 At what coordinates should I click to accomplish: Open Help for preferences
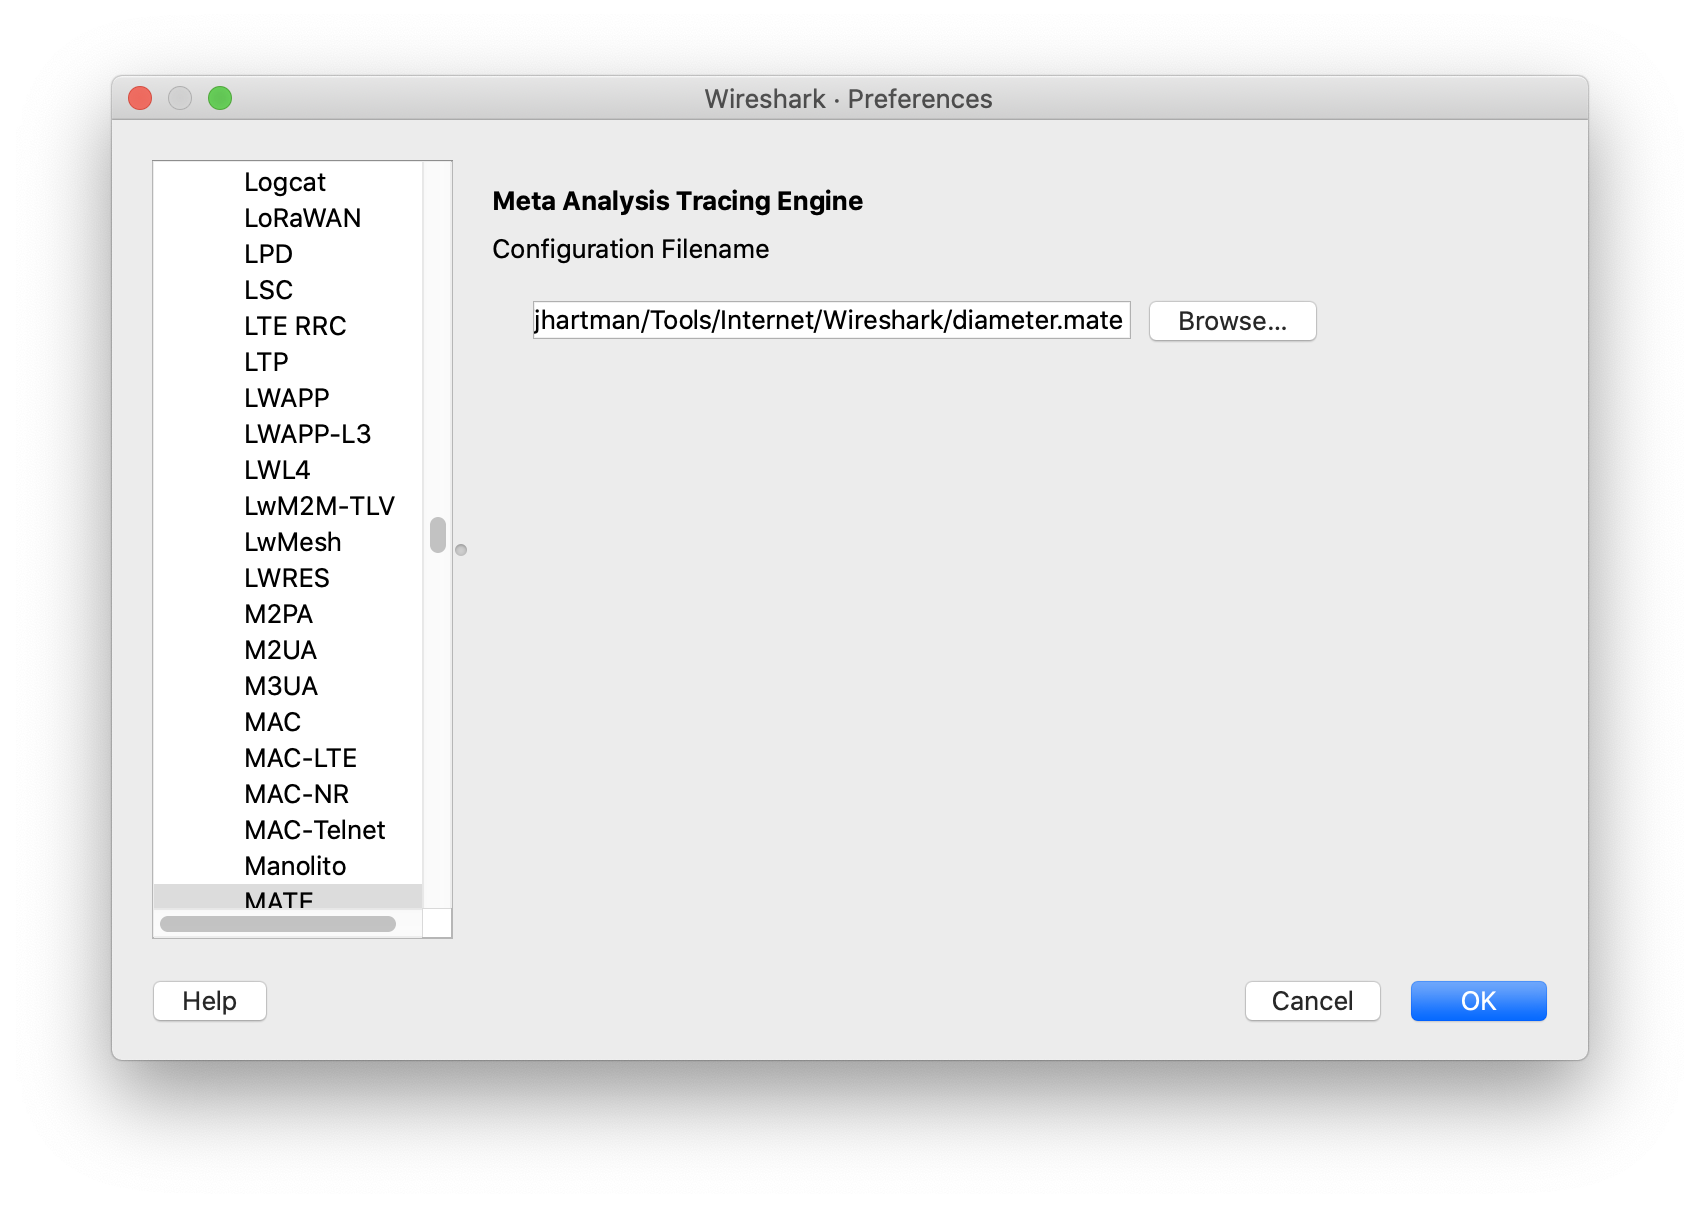210,1001
